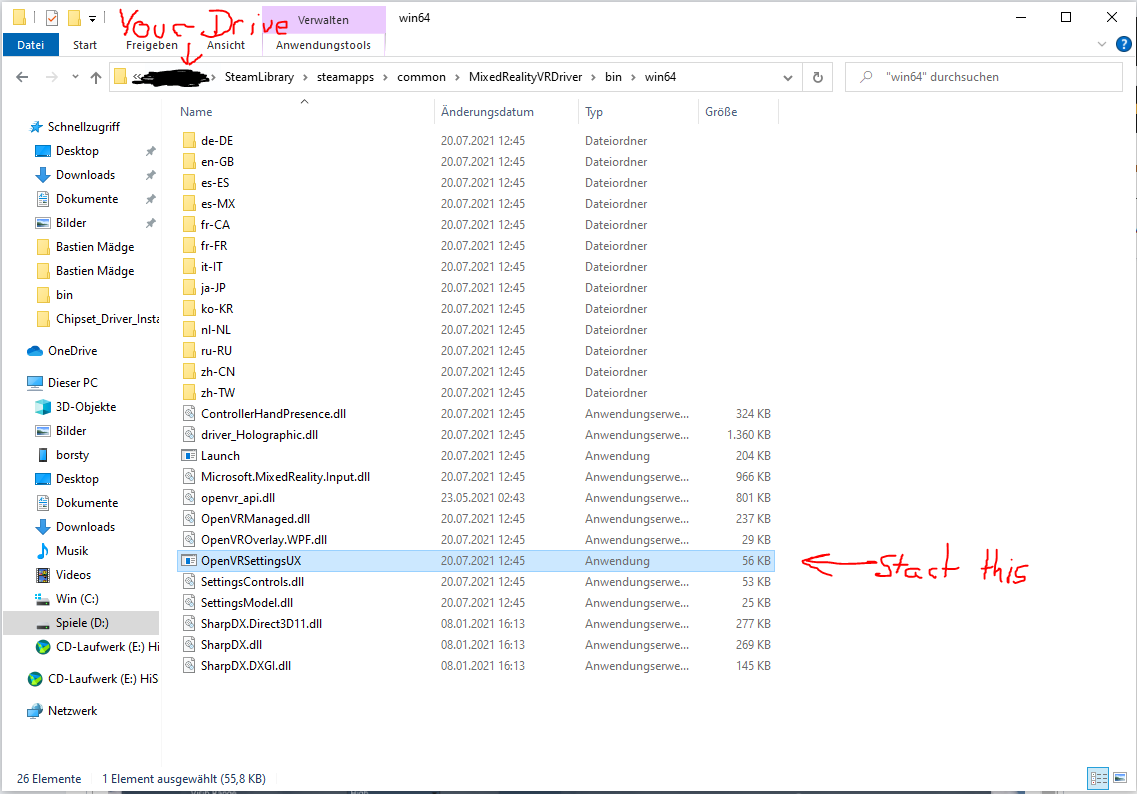This screenshot has width=1137, height=794.
Task: Select Schnellzugriff in navigation pane
Action: (83, 127)
